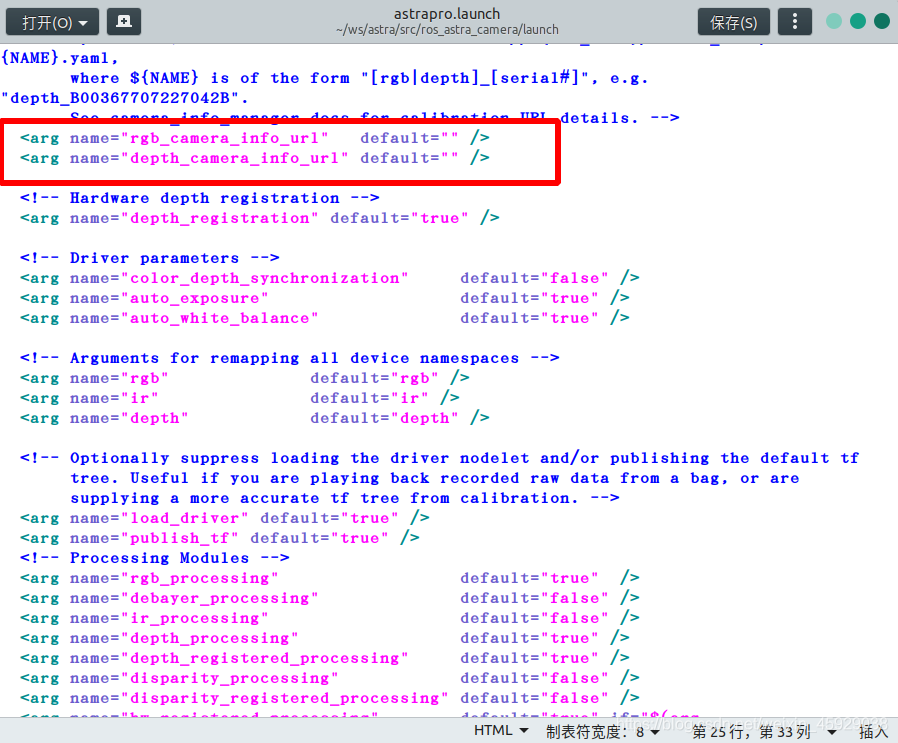Click the auto_white_balance arg name
The height and width of the screenshot is (743, 898).
[x=219, y=319]
